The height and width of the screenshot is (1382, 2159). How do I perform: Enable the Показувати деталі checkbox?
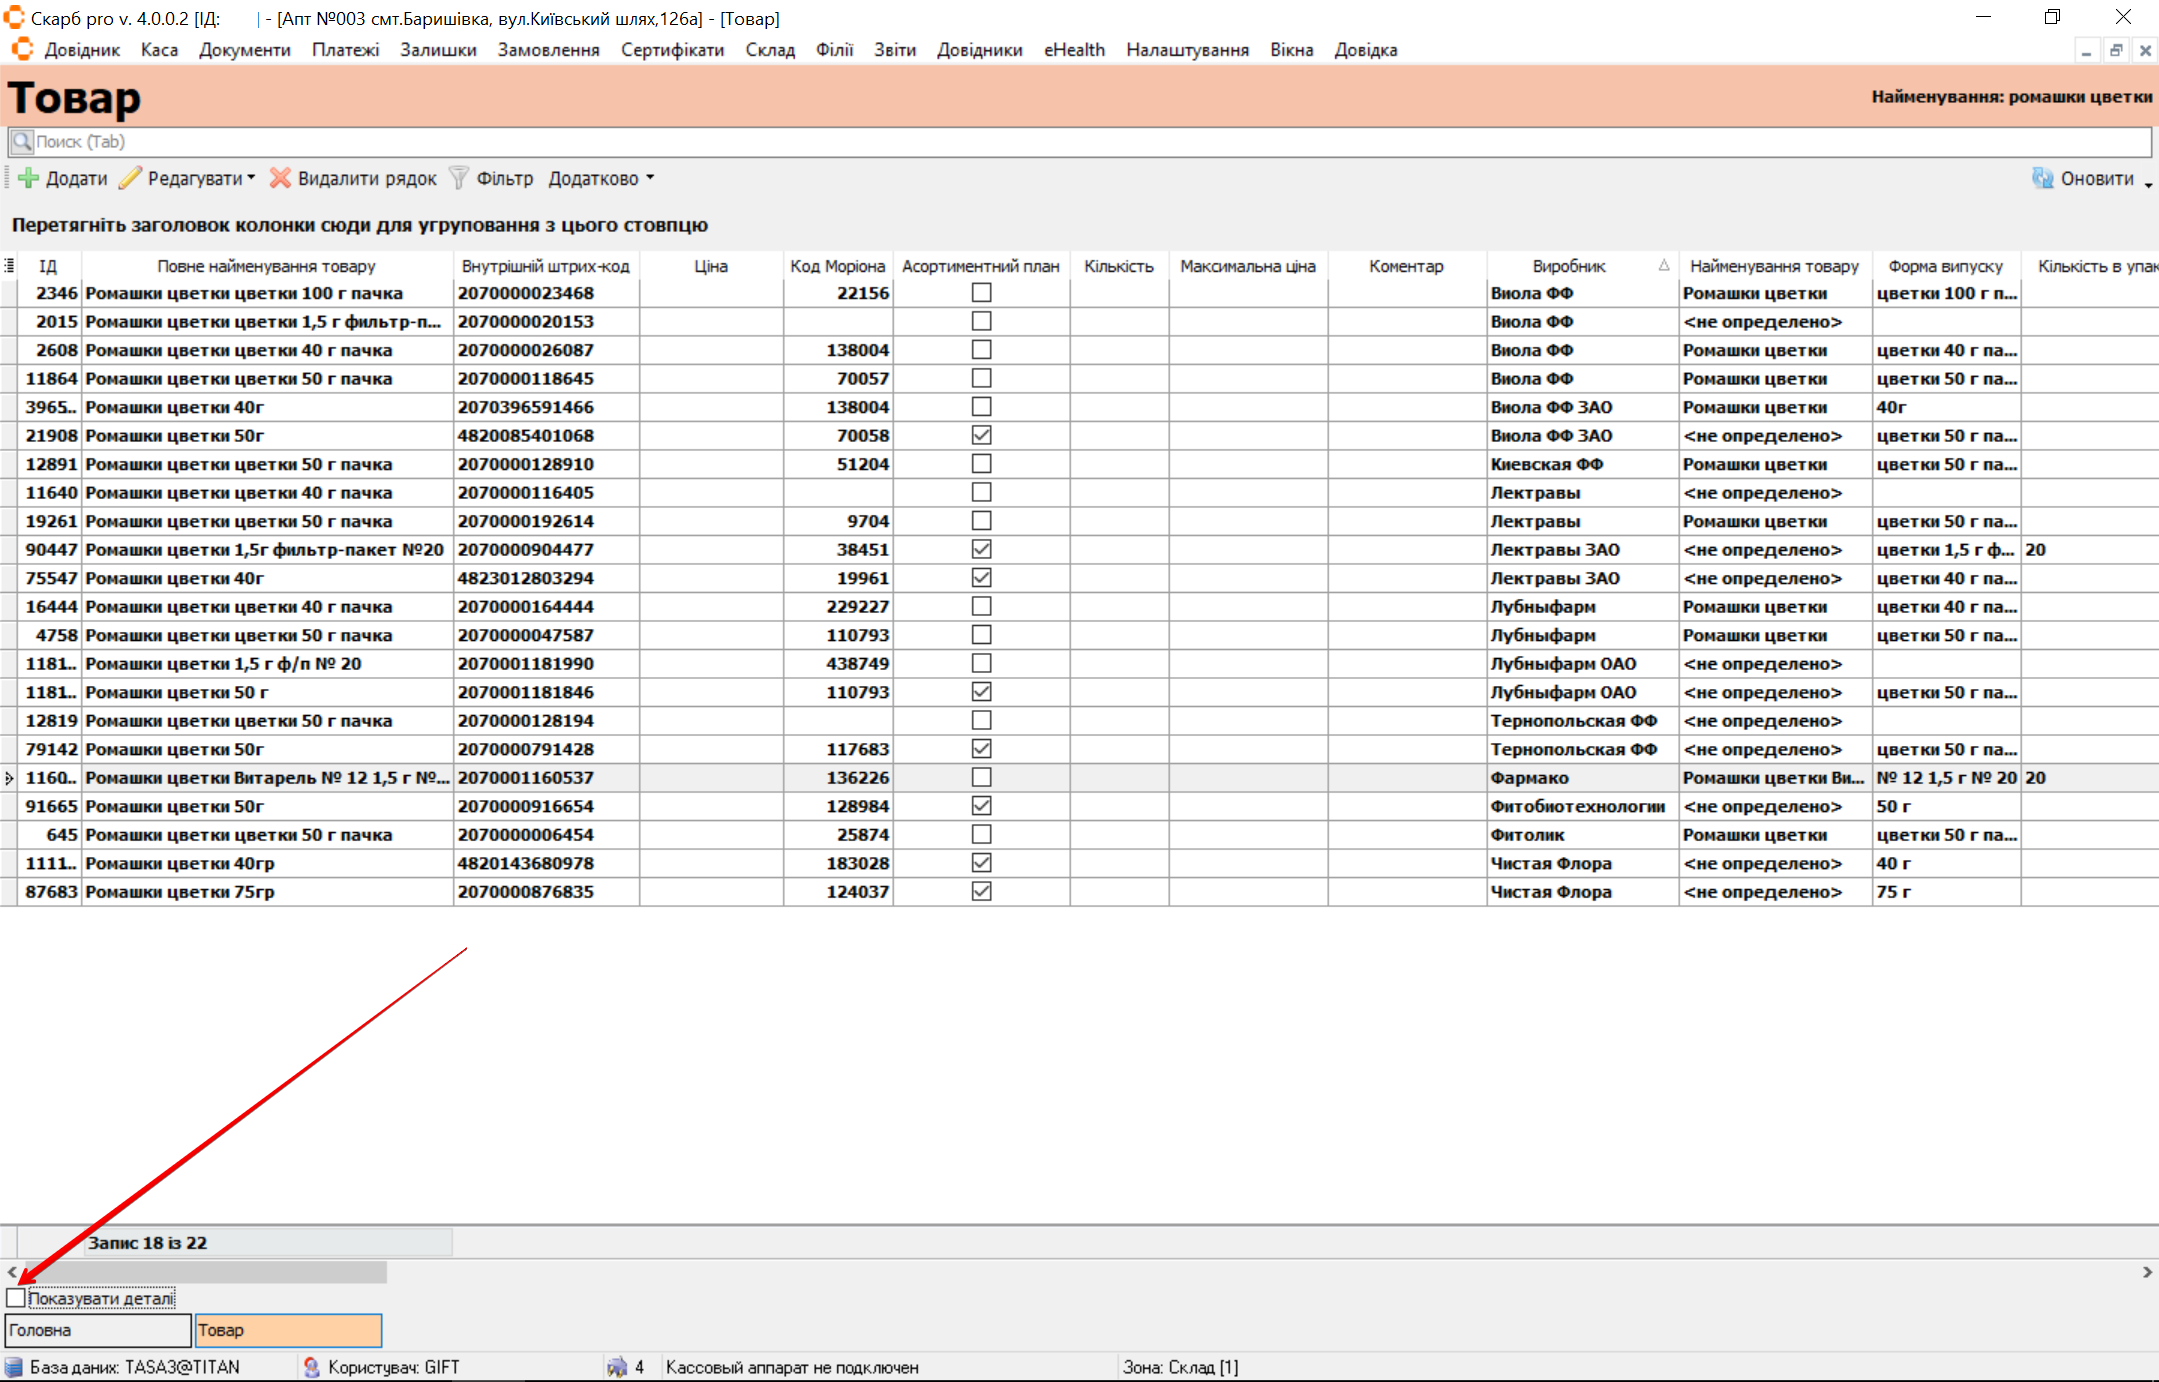coord(16,1298)
